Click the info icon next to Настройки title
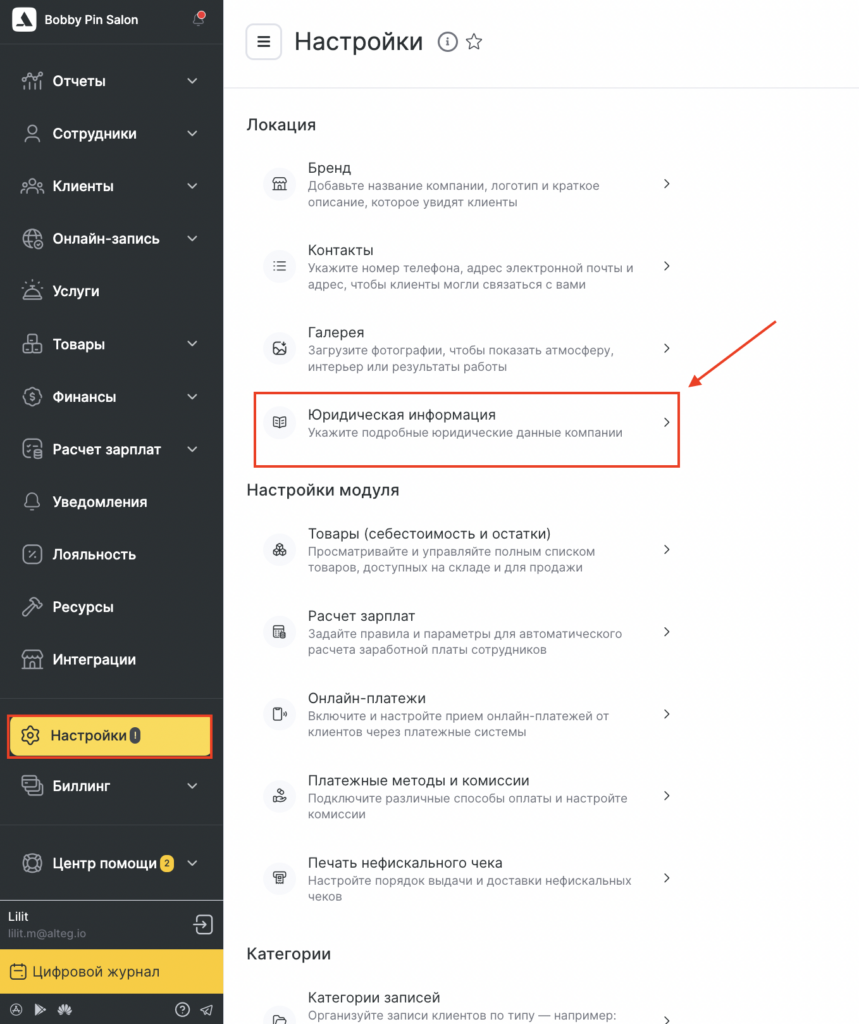Screen dimensions: 859x1024 tap(448, 42)
